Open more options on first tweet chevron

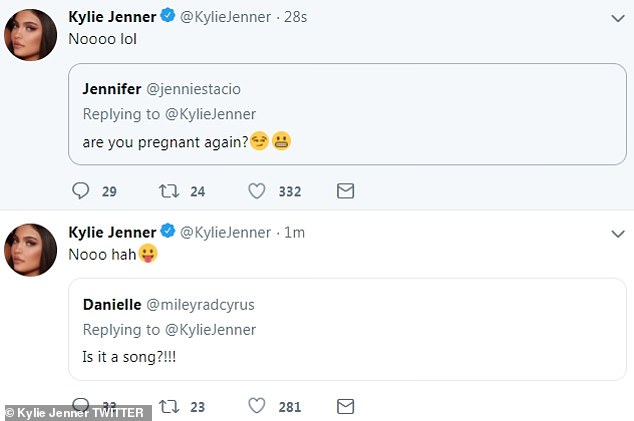[617, 17]
